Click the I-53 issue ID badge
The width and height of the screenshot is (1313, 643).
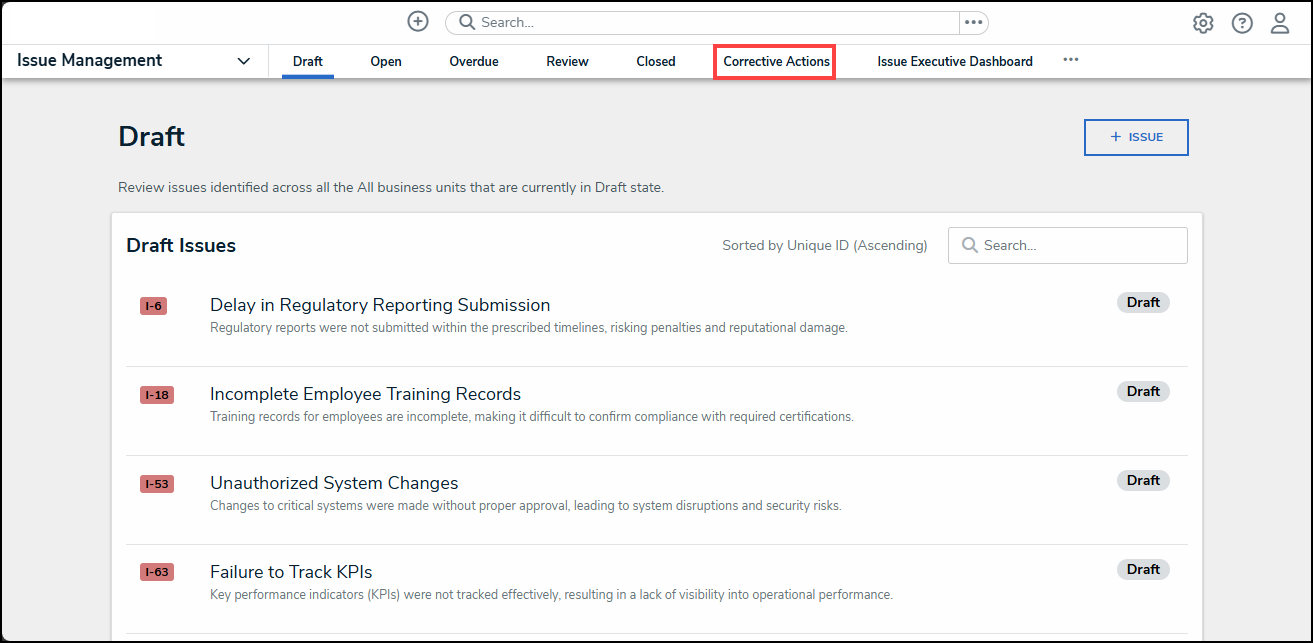(x=156, y=484)
